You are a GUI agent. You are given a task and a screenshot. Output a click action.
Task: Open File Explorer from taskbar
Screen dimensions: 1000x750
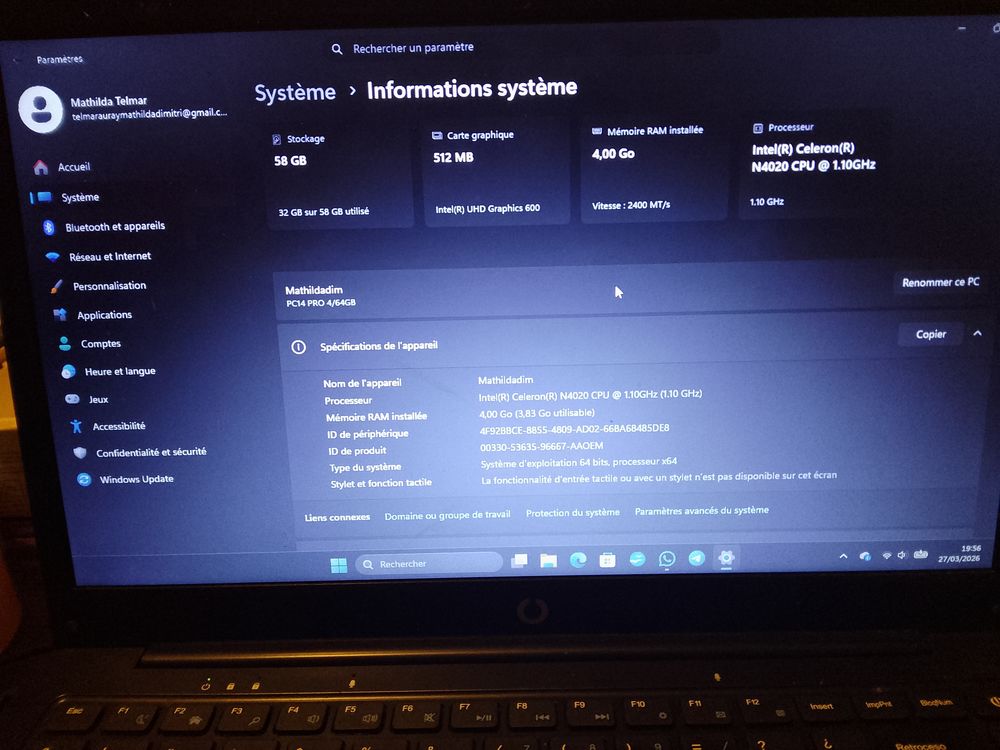click(548, 561)
